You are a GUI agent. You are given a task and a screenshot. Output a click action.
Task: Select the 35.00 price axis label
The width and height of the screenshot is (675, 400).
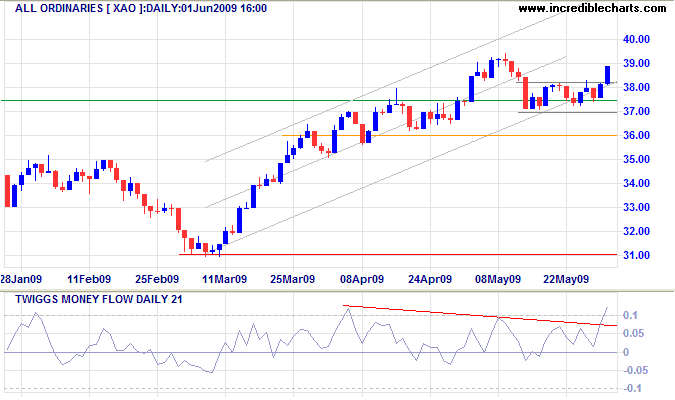[x=636, y=159]
